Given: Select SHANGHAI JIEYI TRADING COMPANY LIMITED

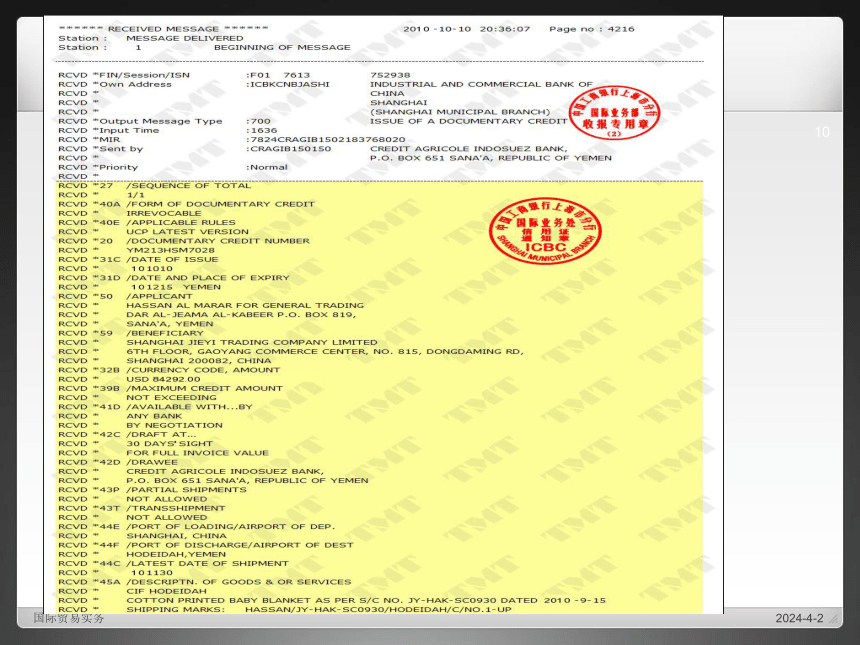Looking at the screenshot, I should [x=252, y=342].
